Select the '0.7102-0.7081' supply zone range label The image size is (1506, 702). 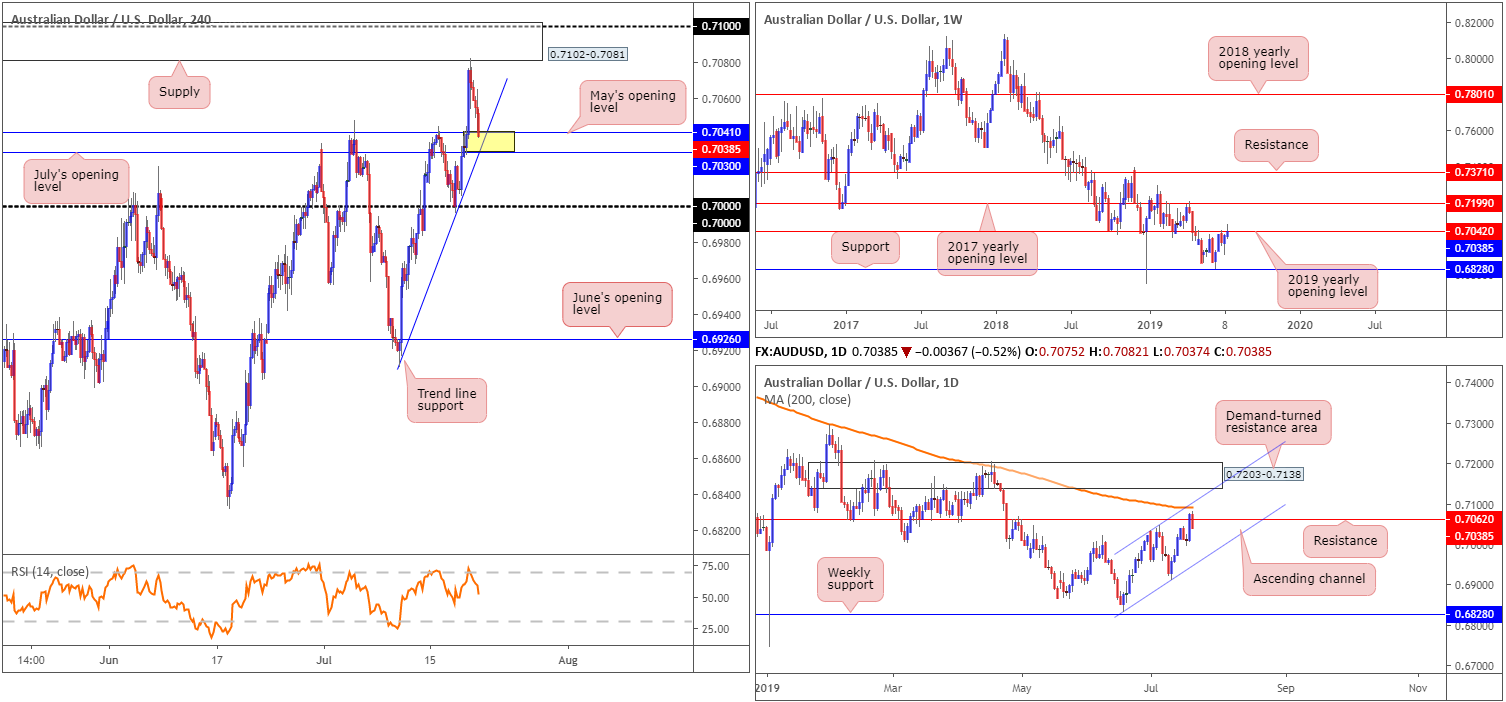click(588, 54)
